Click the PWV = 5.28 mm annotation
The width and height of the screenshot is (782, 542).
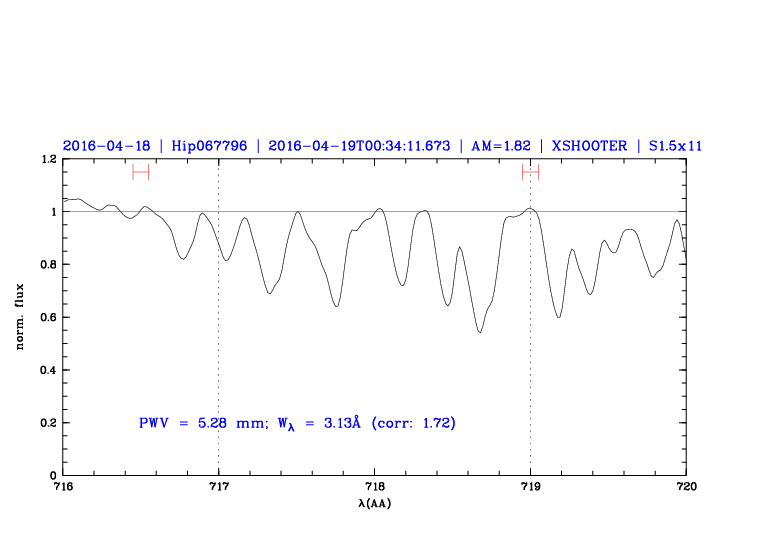tap(197, 423)
